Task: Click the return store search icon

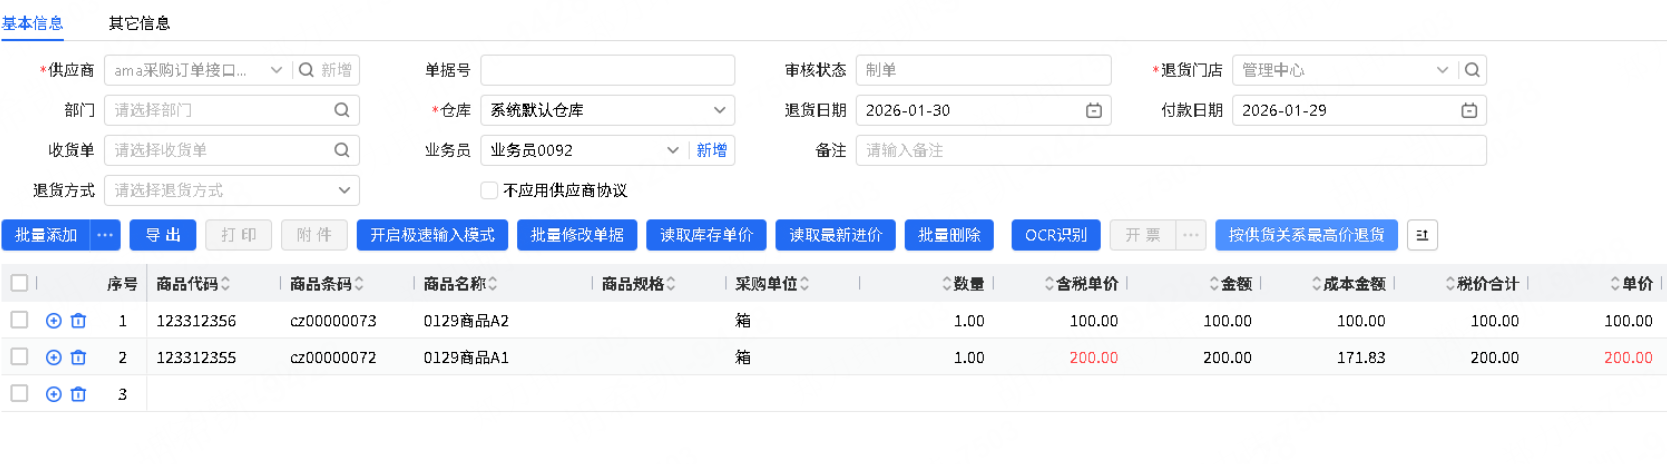Action: coord(1472,70)
